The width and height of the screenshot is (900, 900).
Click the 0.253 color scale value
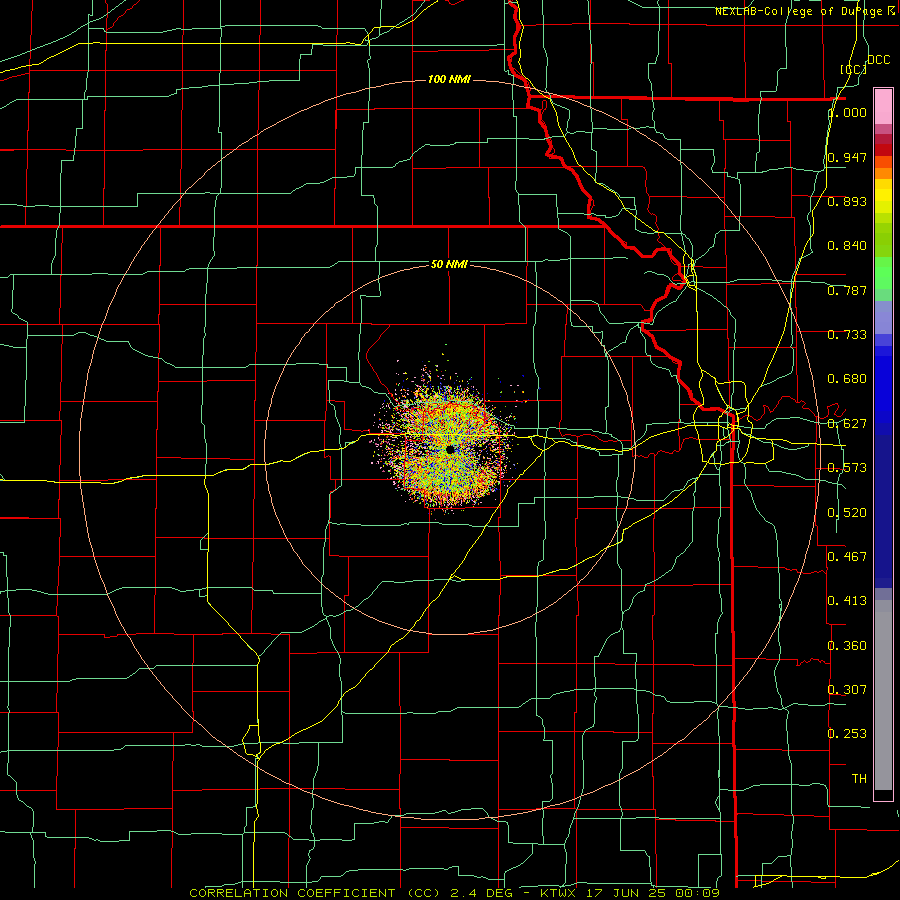tap(847, 734)
